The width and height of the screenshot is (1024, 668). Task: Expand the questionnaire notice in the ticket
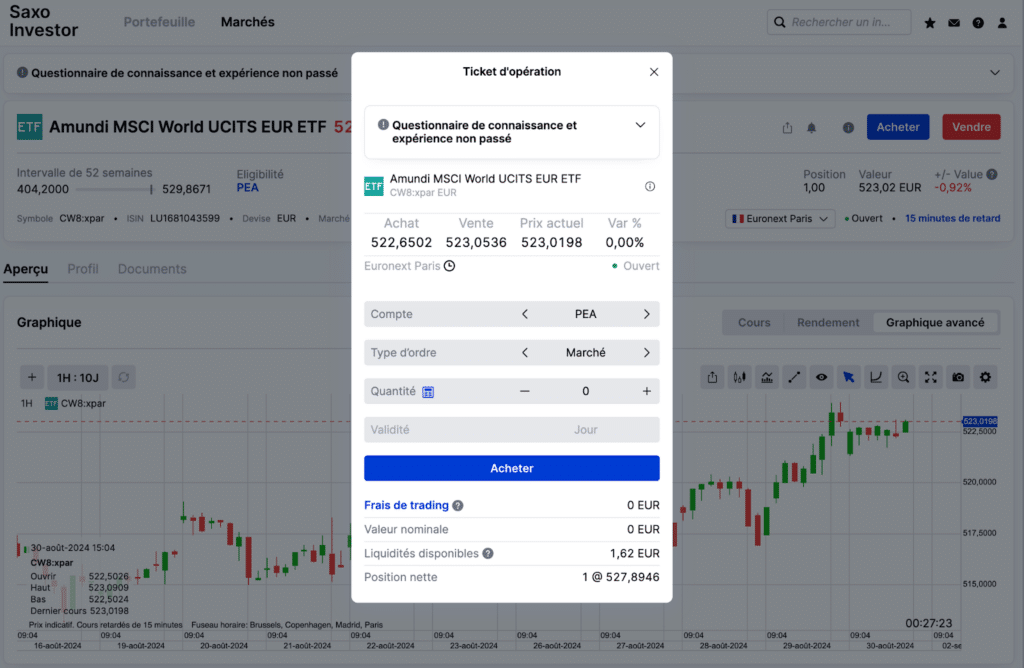[640, 125]
